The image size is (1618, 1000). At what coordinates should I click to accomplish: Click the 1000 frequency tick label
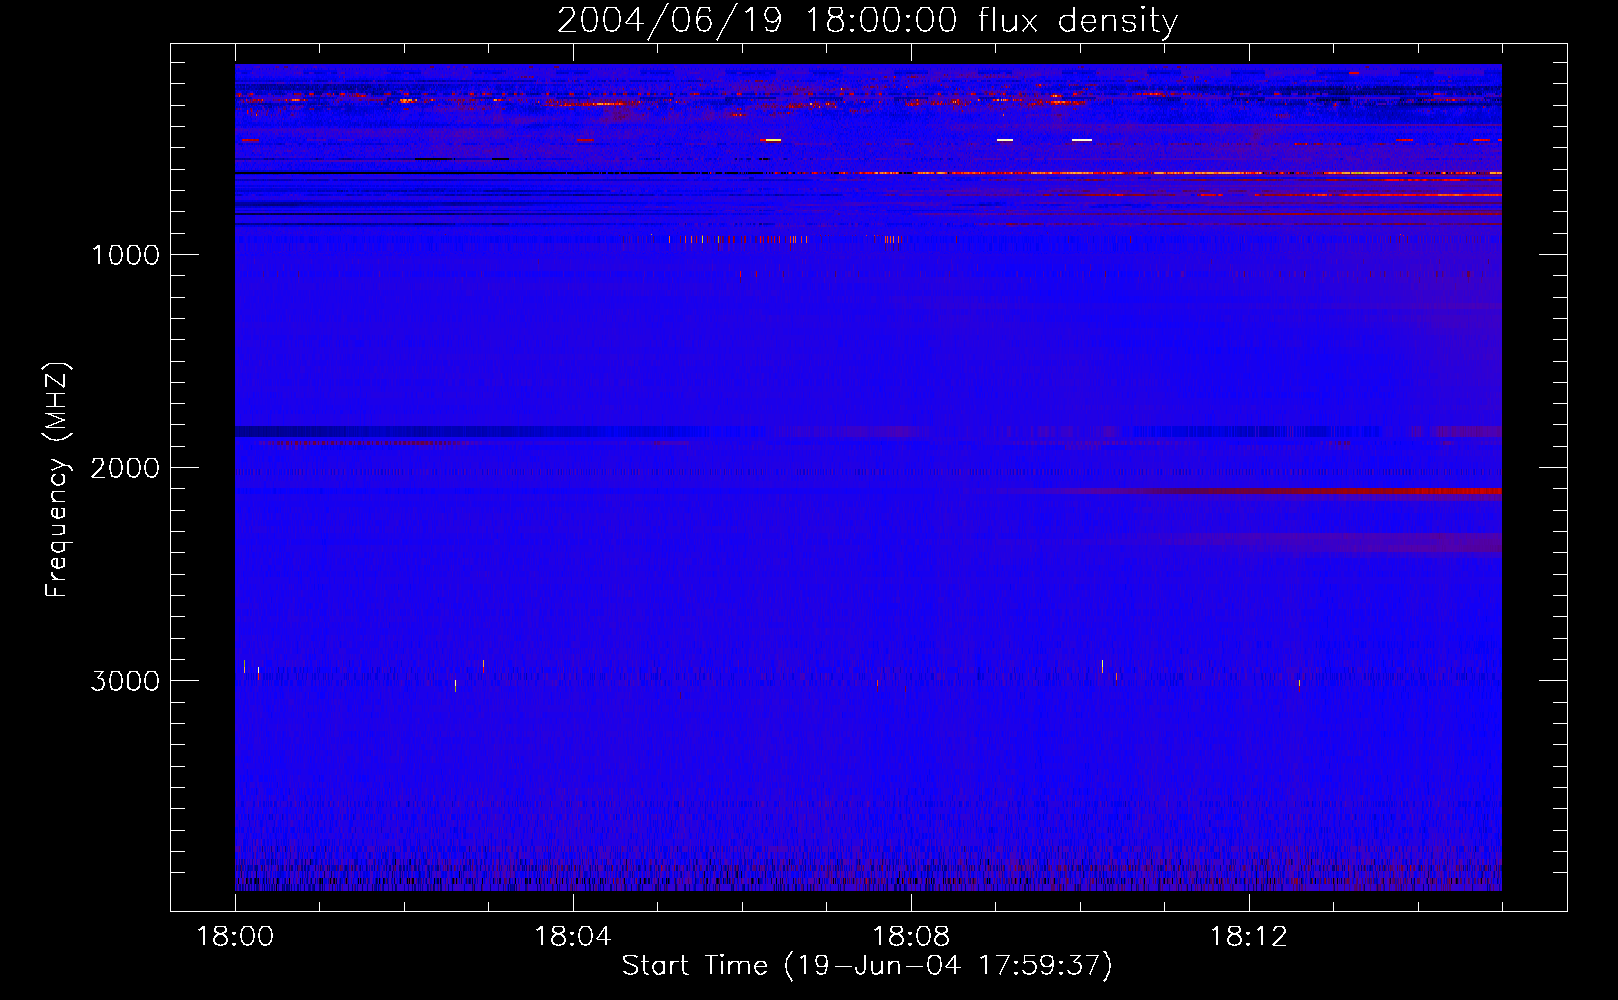click(126, 255)
